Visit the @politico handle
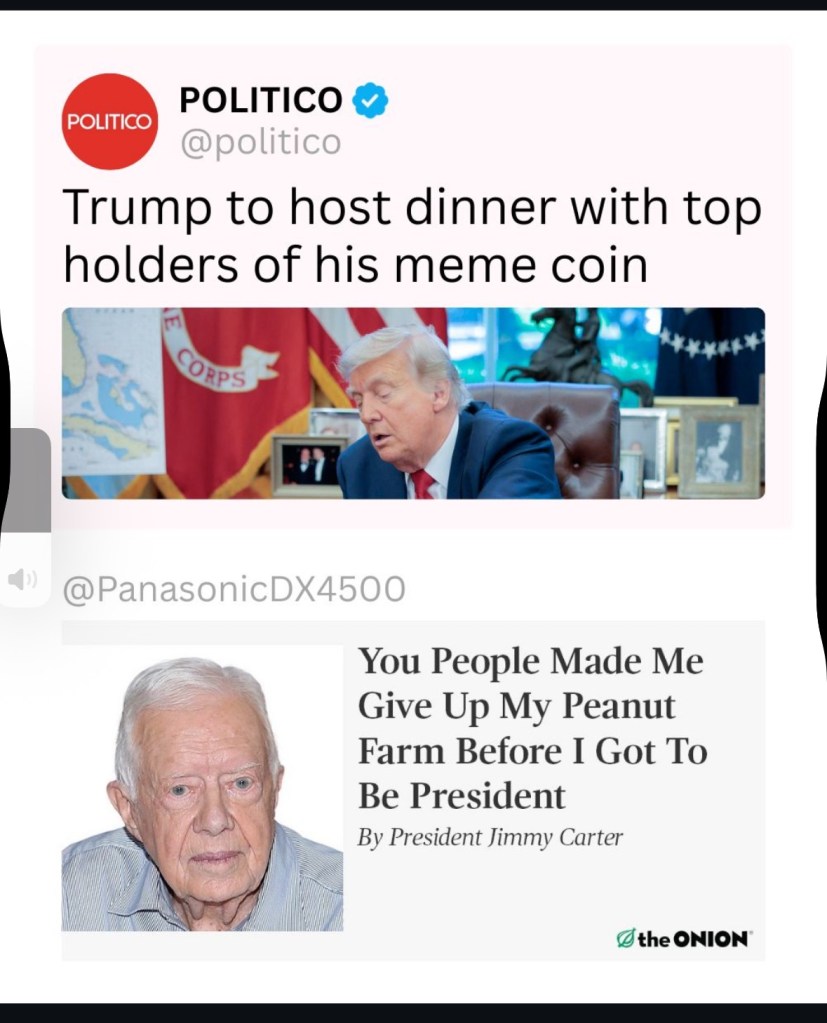This screenshot has height=1023, width=827. tap(260, 142)
